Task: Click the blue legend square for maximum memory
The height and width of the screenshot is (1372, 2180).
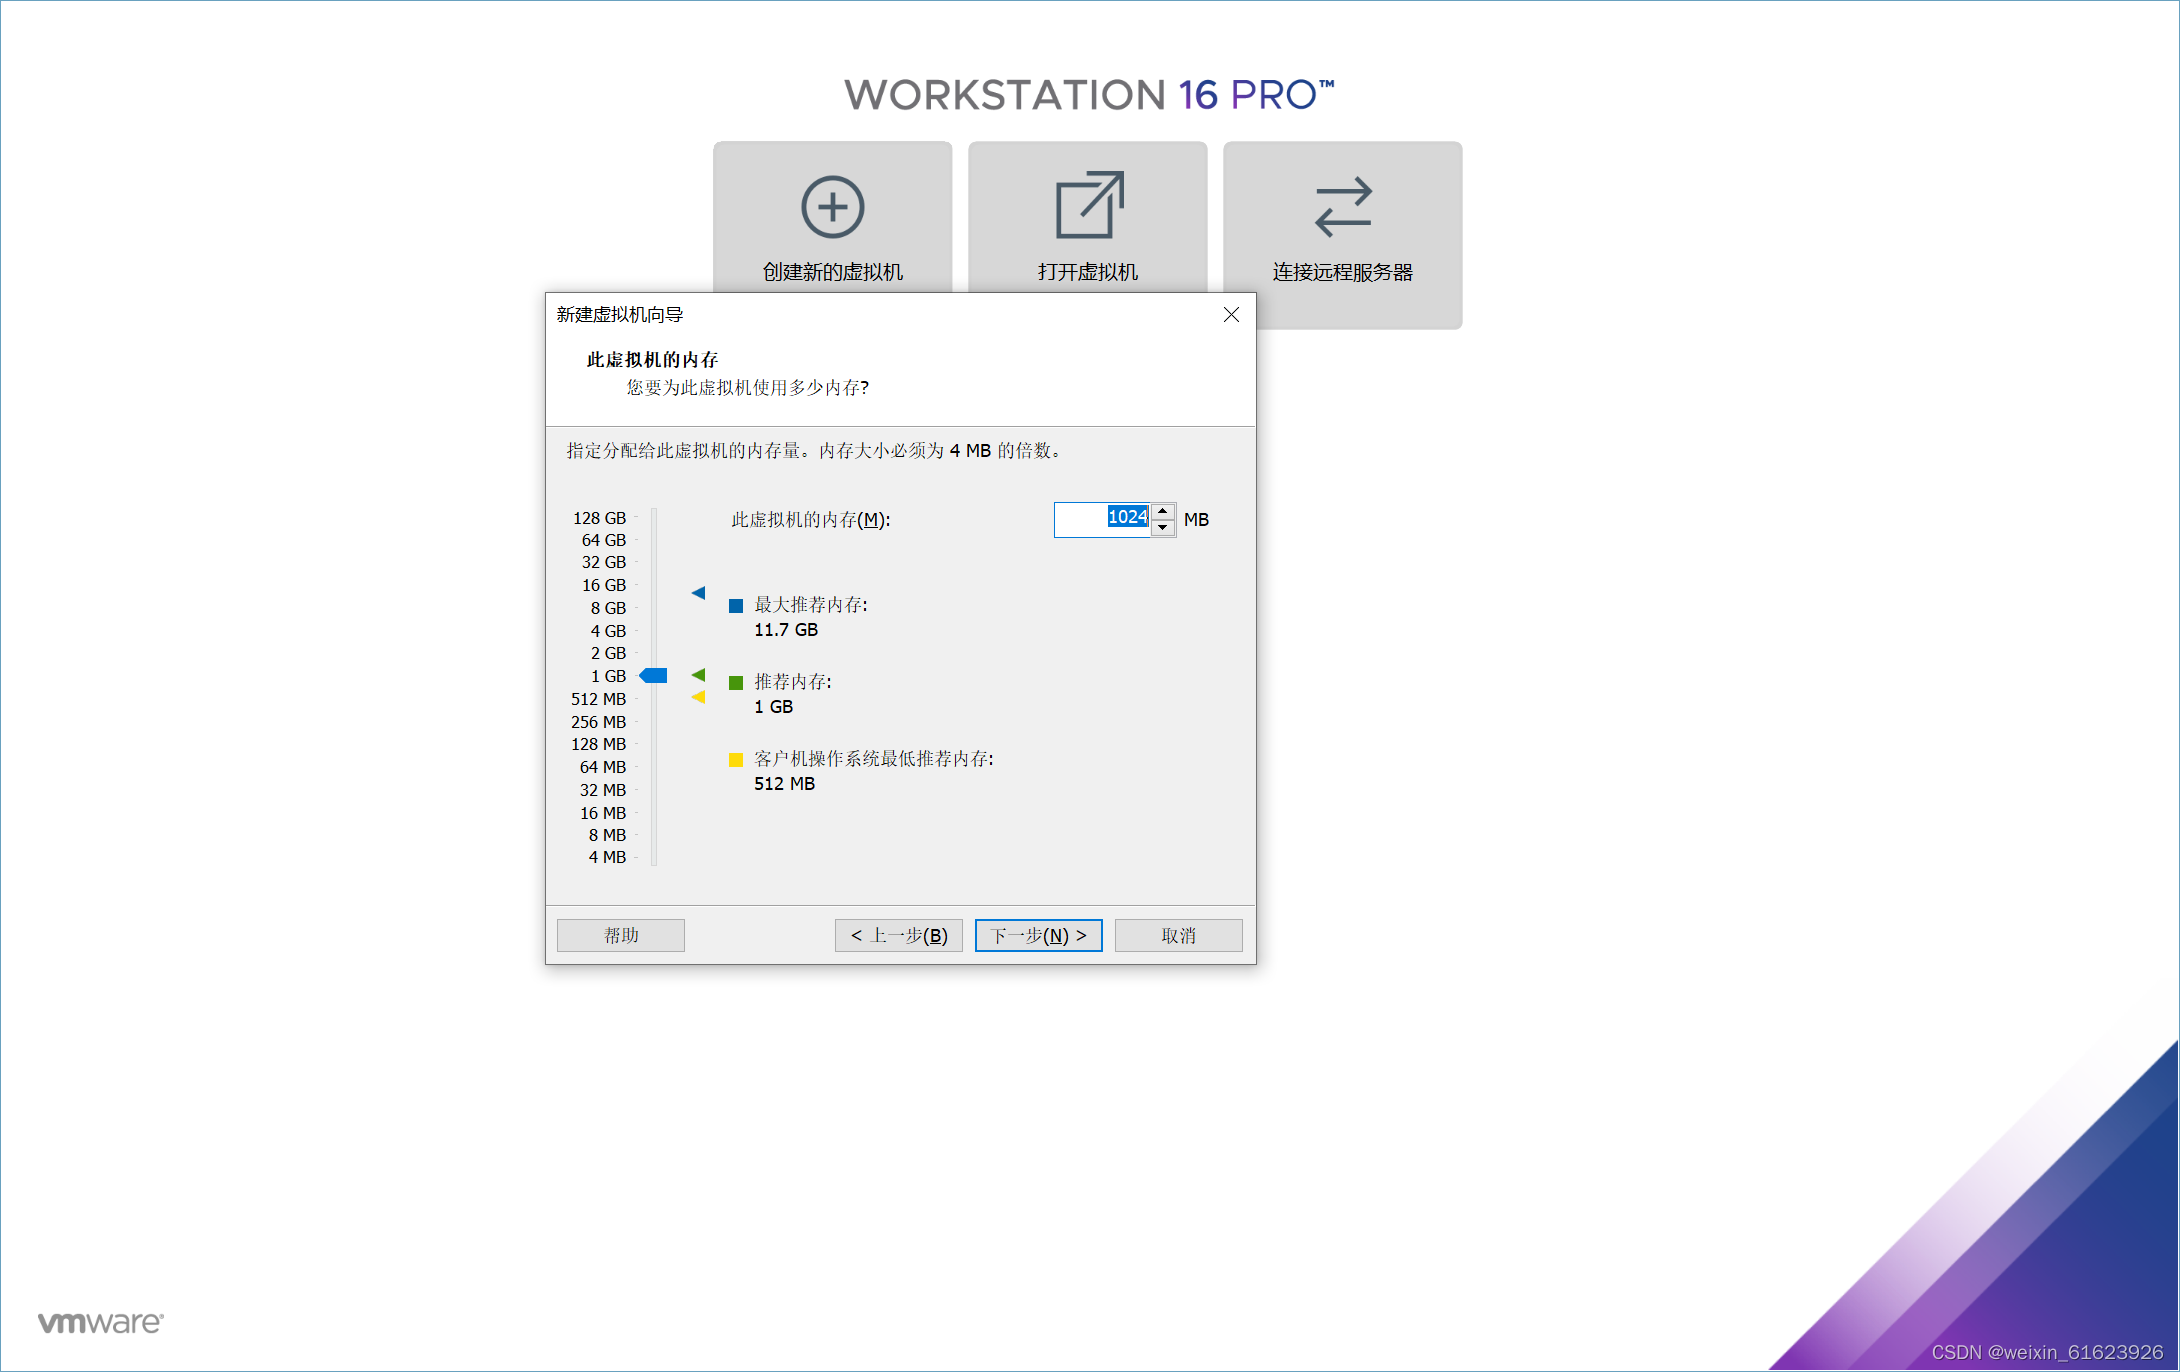Action: point(736,606)
